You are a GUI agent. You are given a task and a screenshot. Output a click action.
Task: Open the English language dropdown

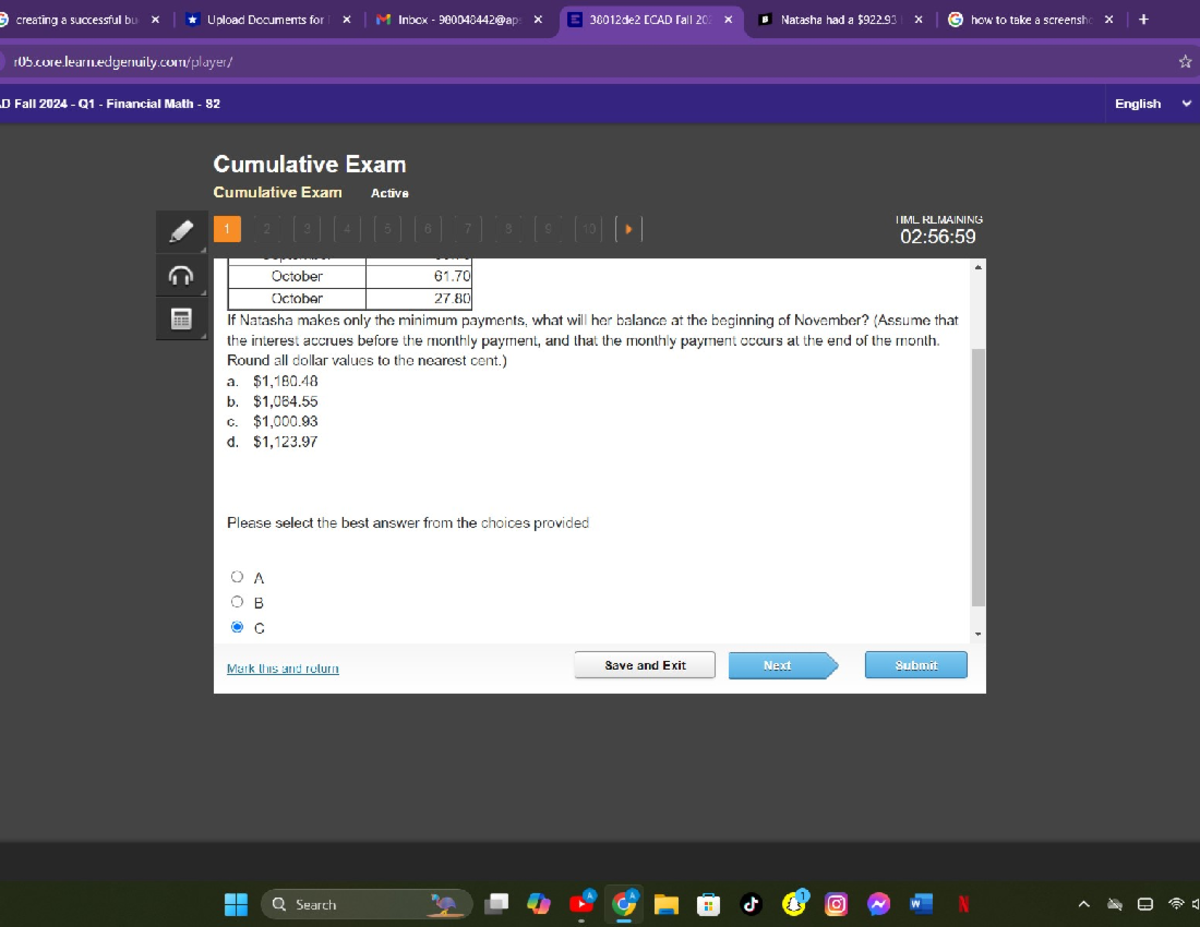(x=1154, y=104)
